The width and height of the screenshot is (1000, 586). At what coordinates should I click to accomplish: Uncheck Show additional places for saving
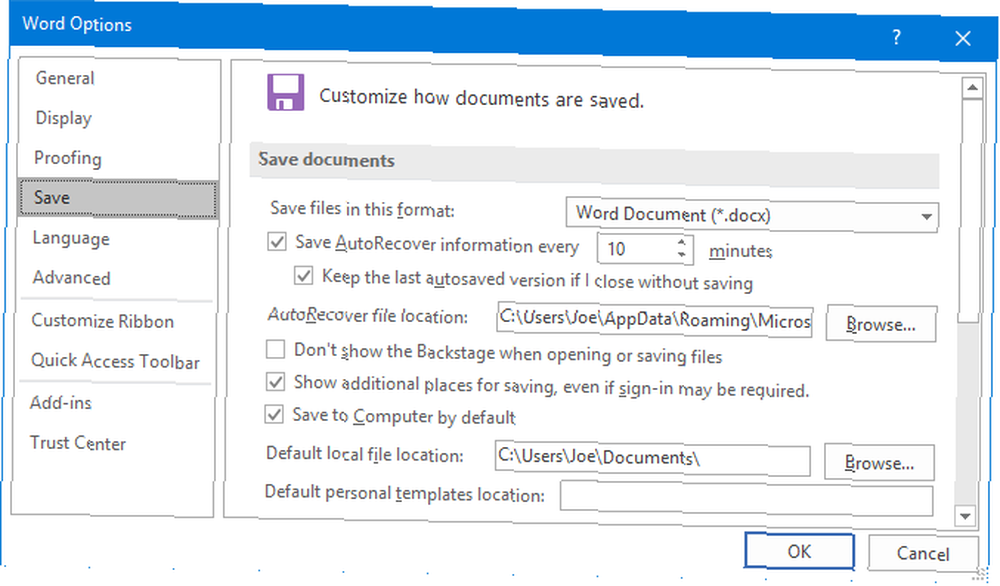(276, 381)
